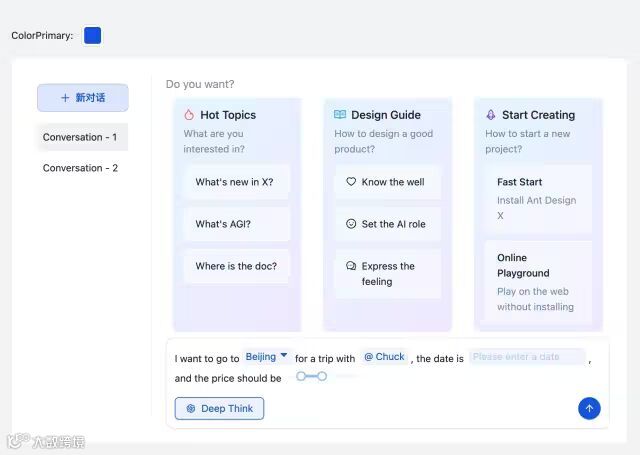Click the smiley icon beside Set the AI role

(x=351, y=224)
